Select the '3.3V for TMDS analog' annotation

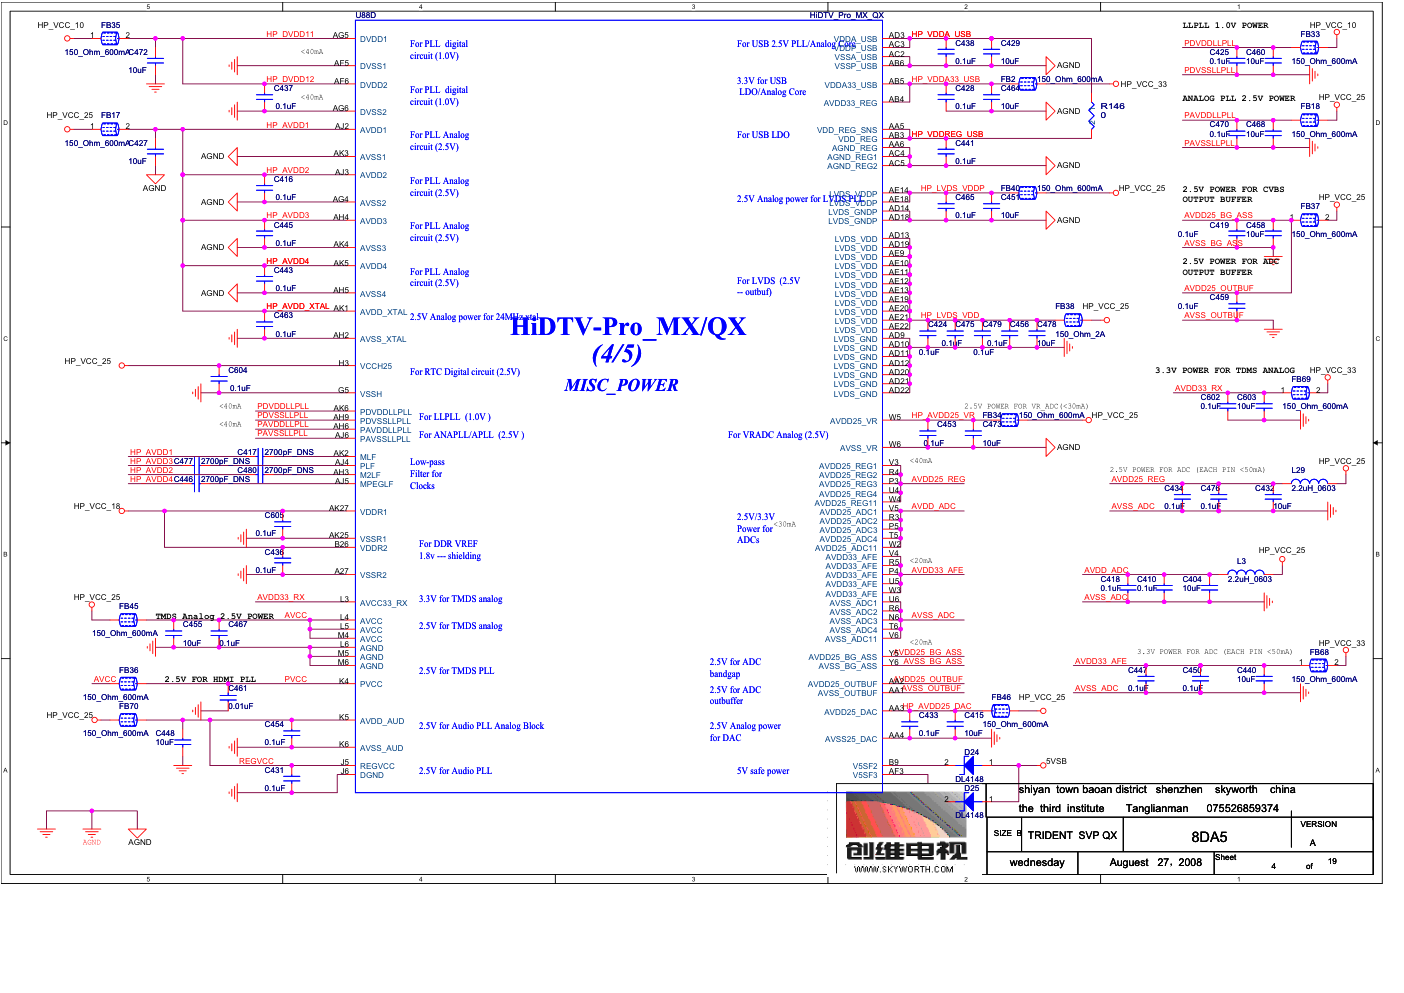(460, 599)
